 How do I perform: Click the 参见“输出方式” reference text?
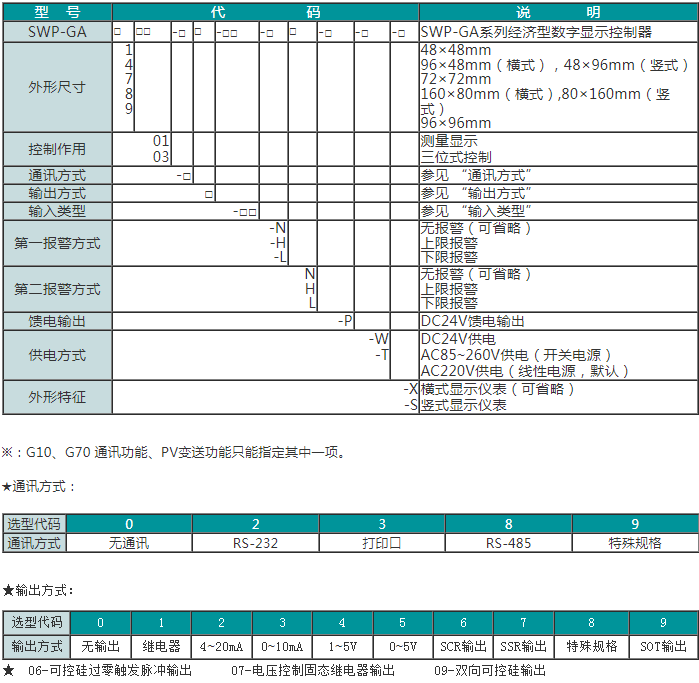(x=476, y=193)
